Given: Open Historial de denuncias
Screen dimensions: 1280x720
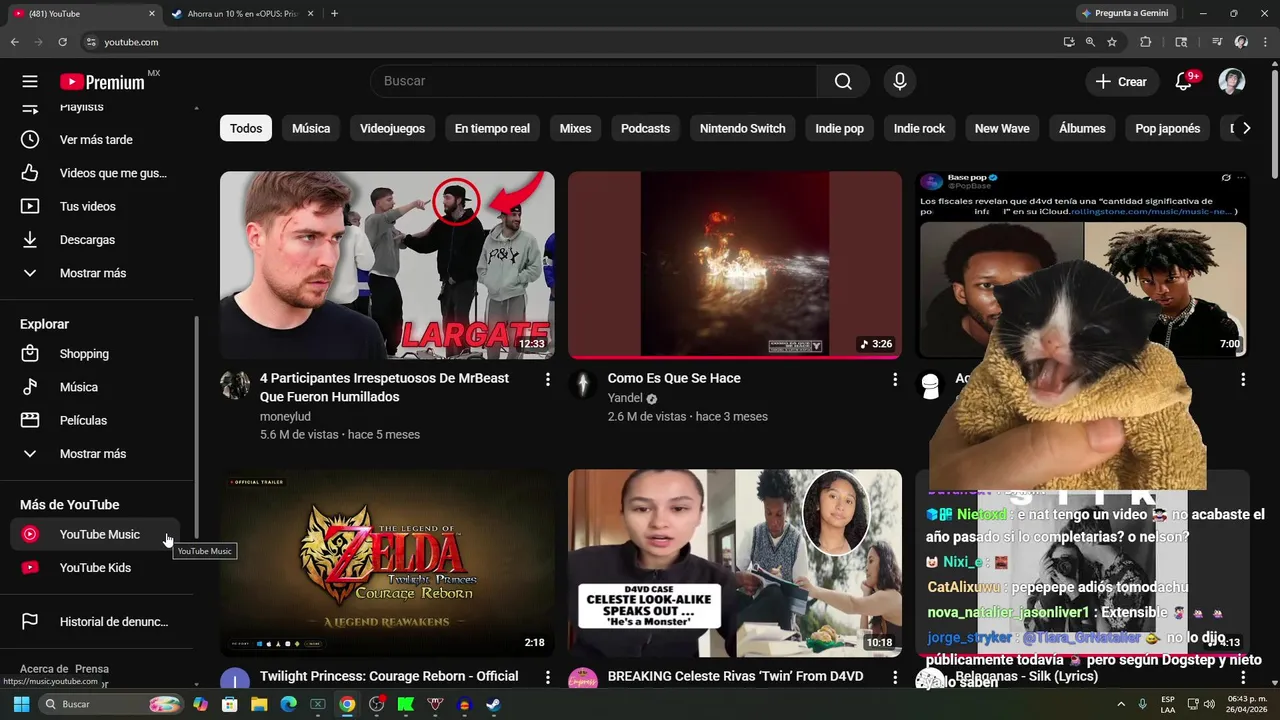Looking at the screenshot, I should coord(96,622).
